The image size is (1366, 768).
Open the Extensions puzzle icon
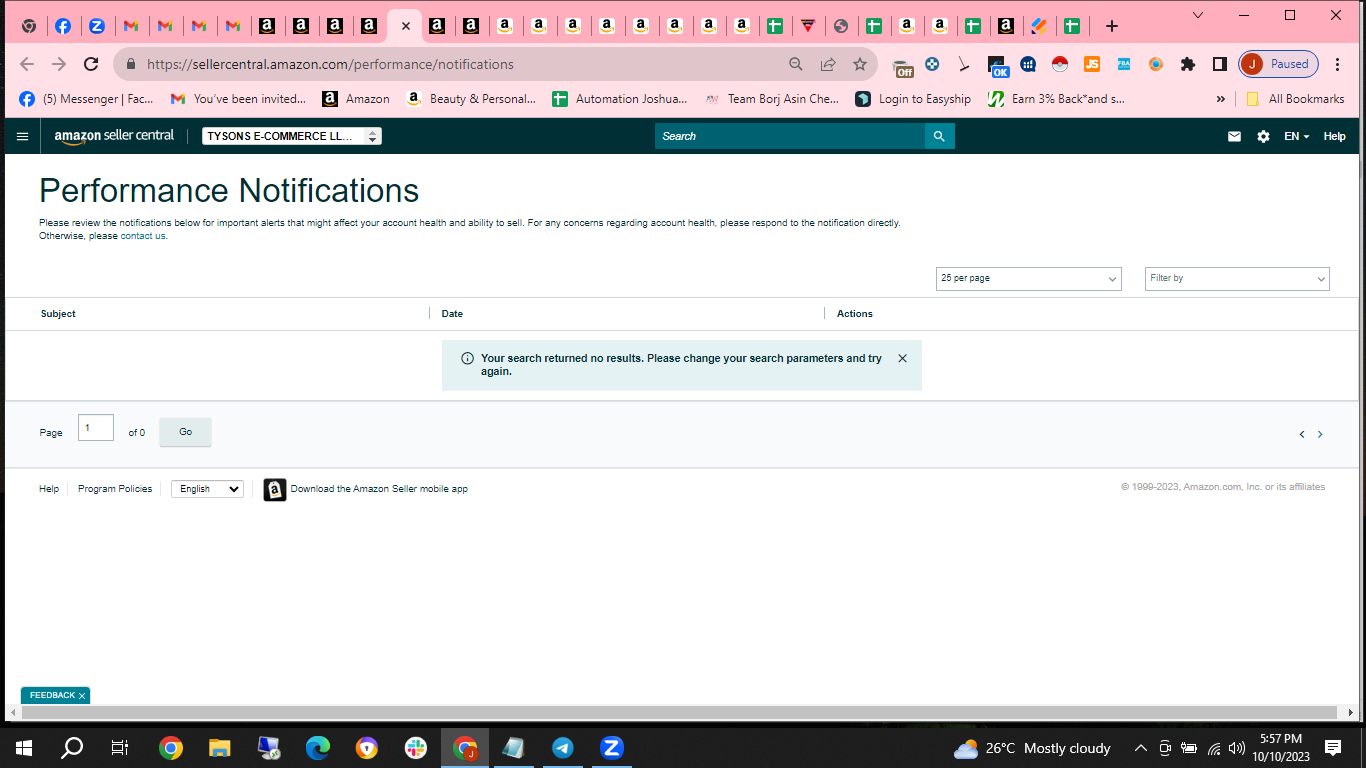pos(1188,64)
